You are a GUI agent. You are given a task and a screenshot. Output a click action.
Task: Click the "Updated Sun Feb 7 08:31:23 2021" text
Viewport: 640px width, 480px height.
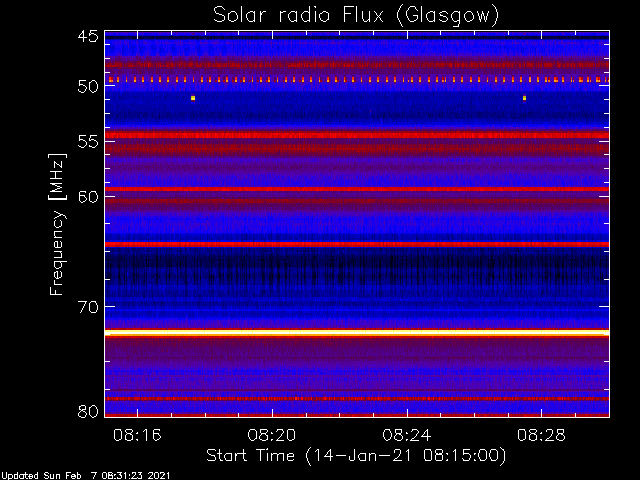(x=85, y=476)
